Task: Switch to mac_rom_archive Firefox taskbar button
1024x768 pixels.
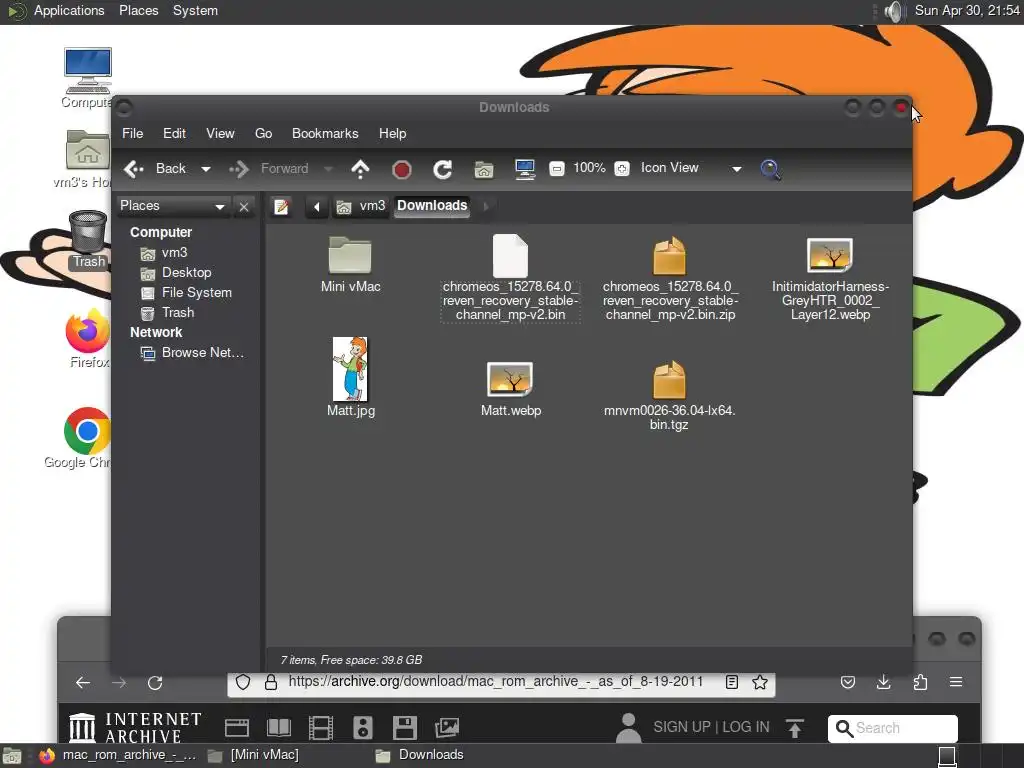Action: coord(118,755)
